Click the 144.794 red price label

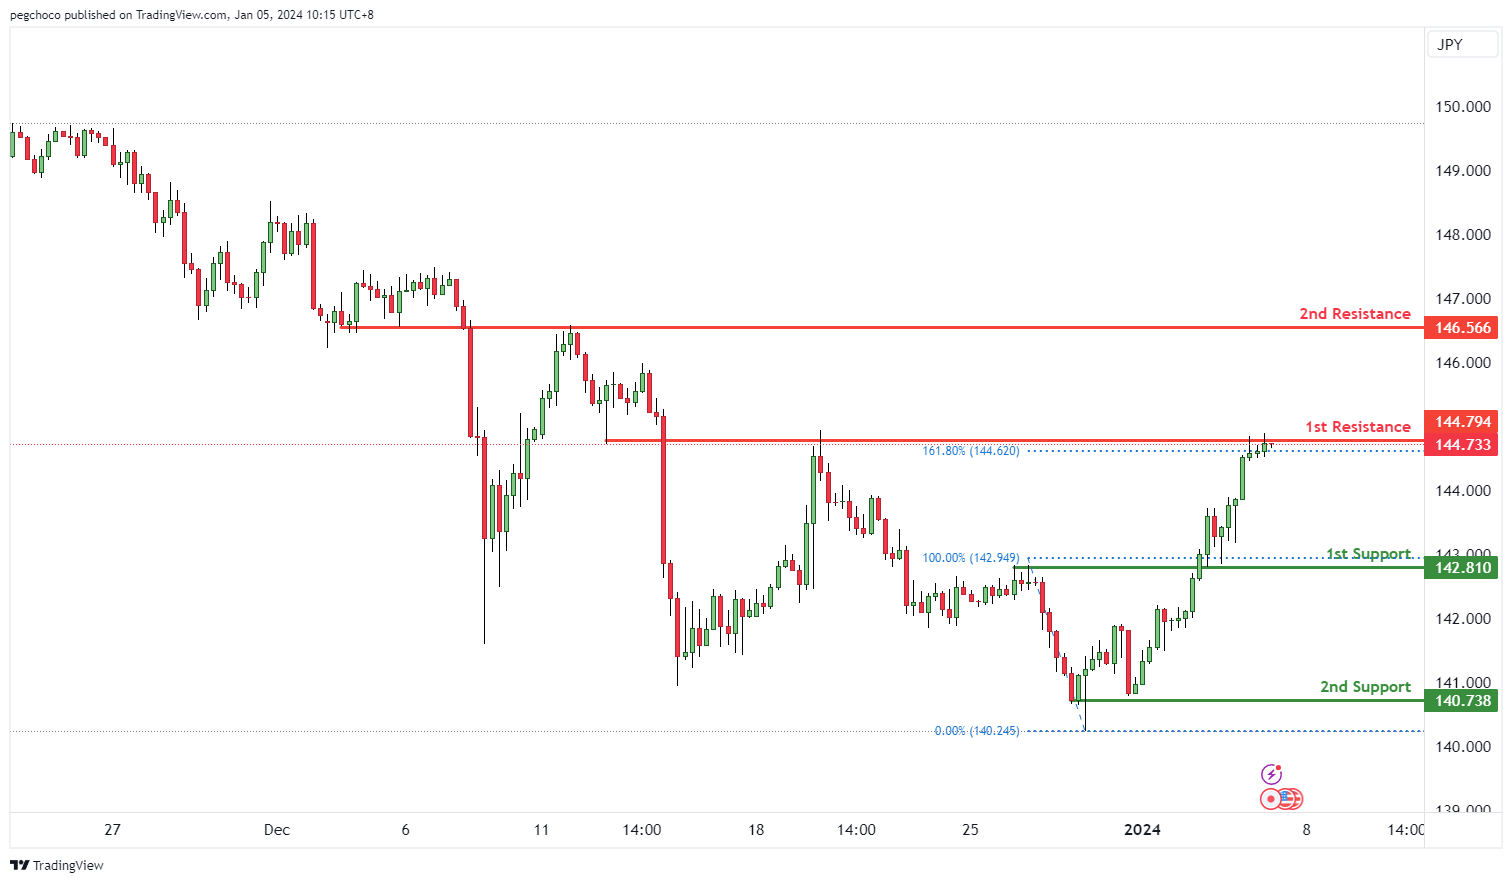click(x=1462, y=422)
